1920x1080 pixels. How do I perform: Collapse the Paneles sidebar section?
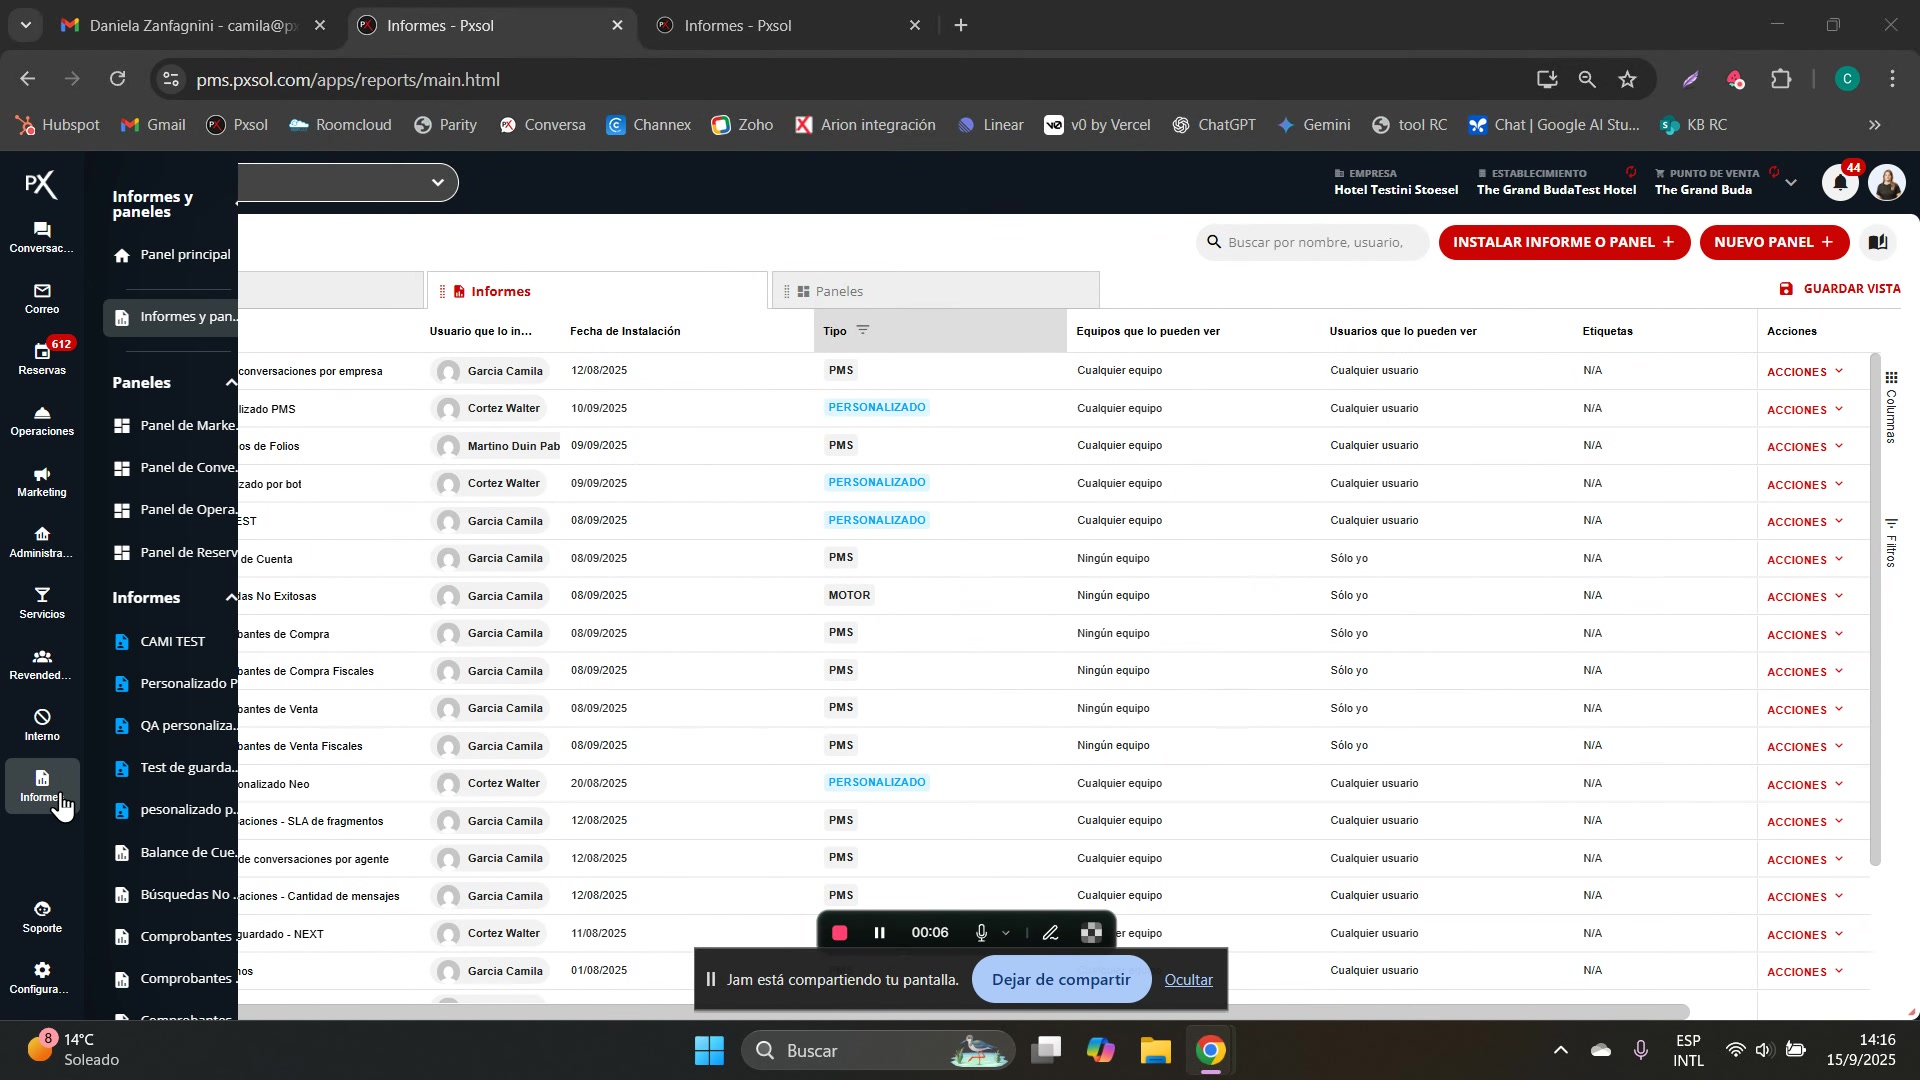[x=231, y=383]
